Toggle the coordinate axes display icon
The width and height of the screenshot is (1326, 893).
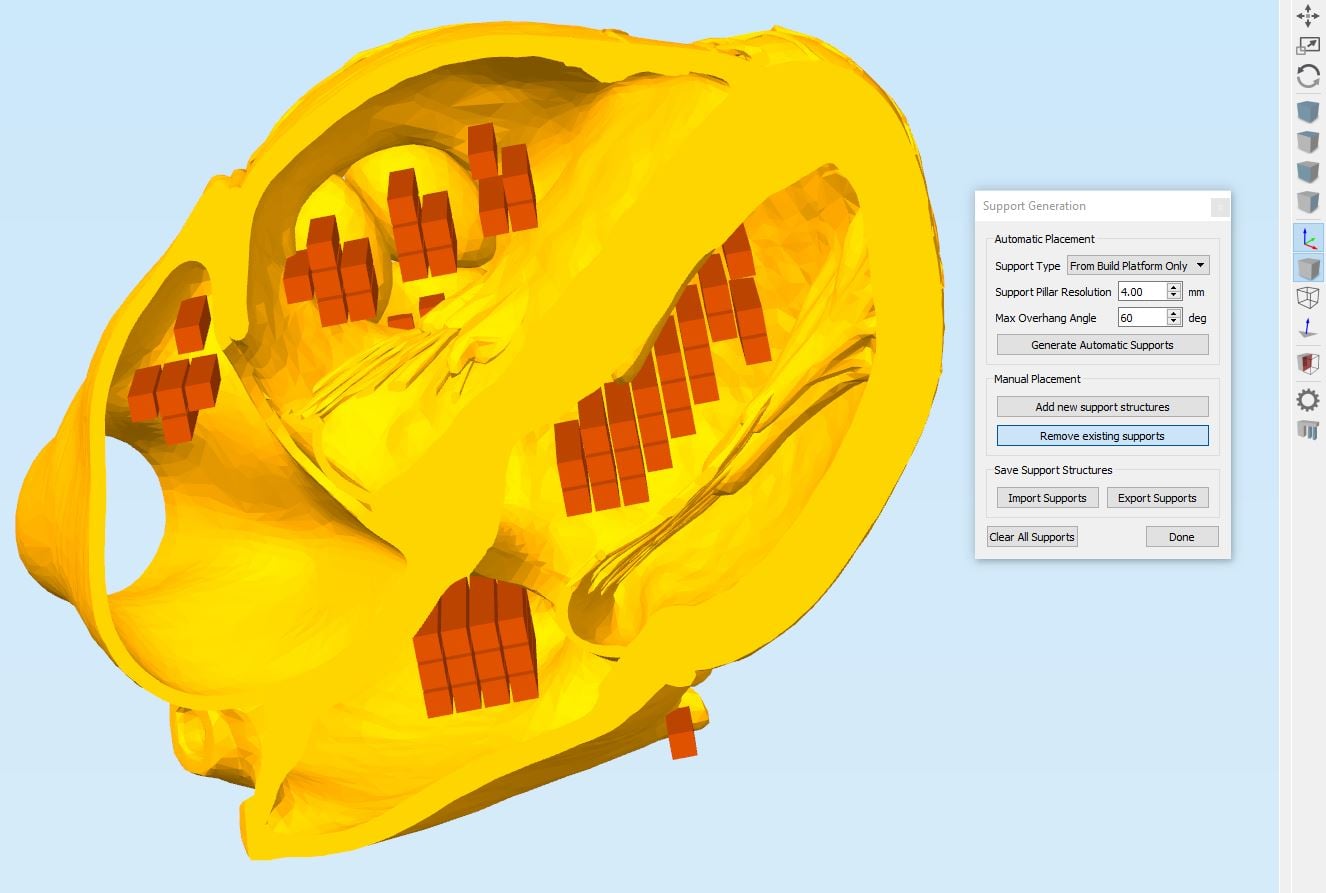[x=1307, y=237]
